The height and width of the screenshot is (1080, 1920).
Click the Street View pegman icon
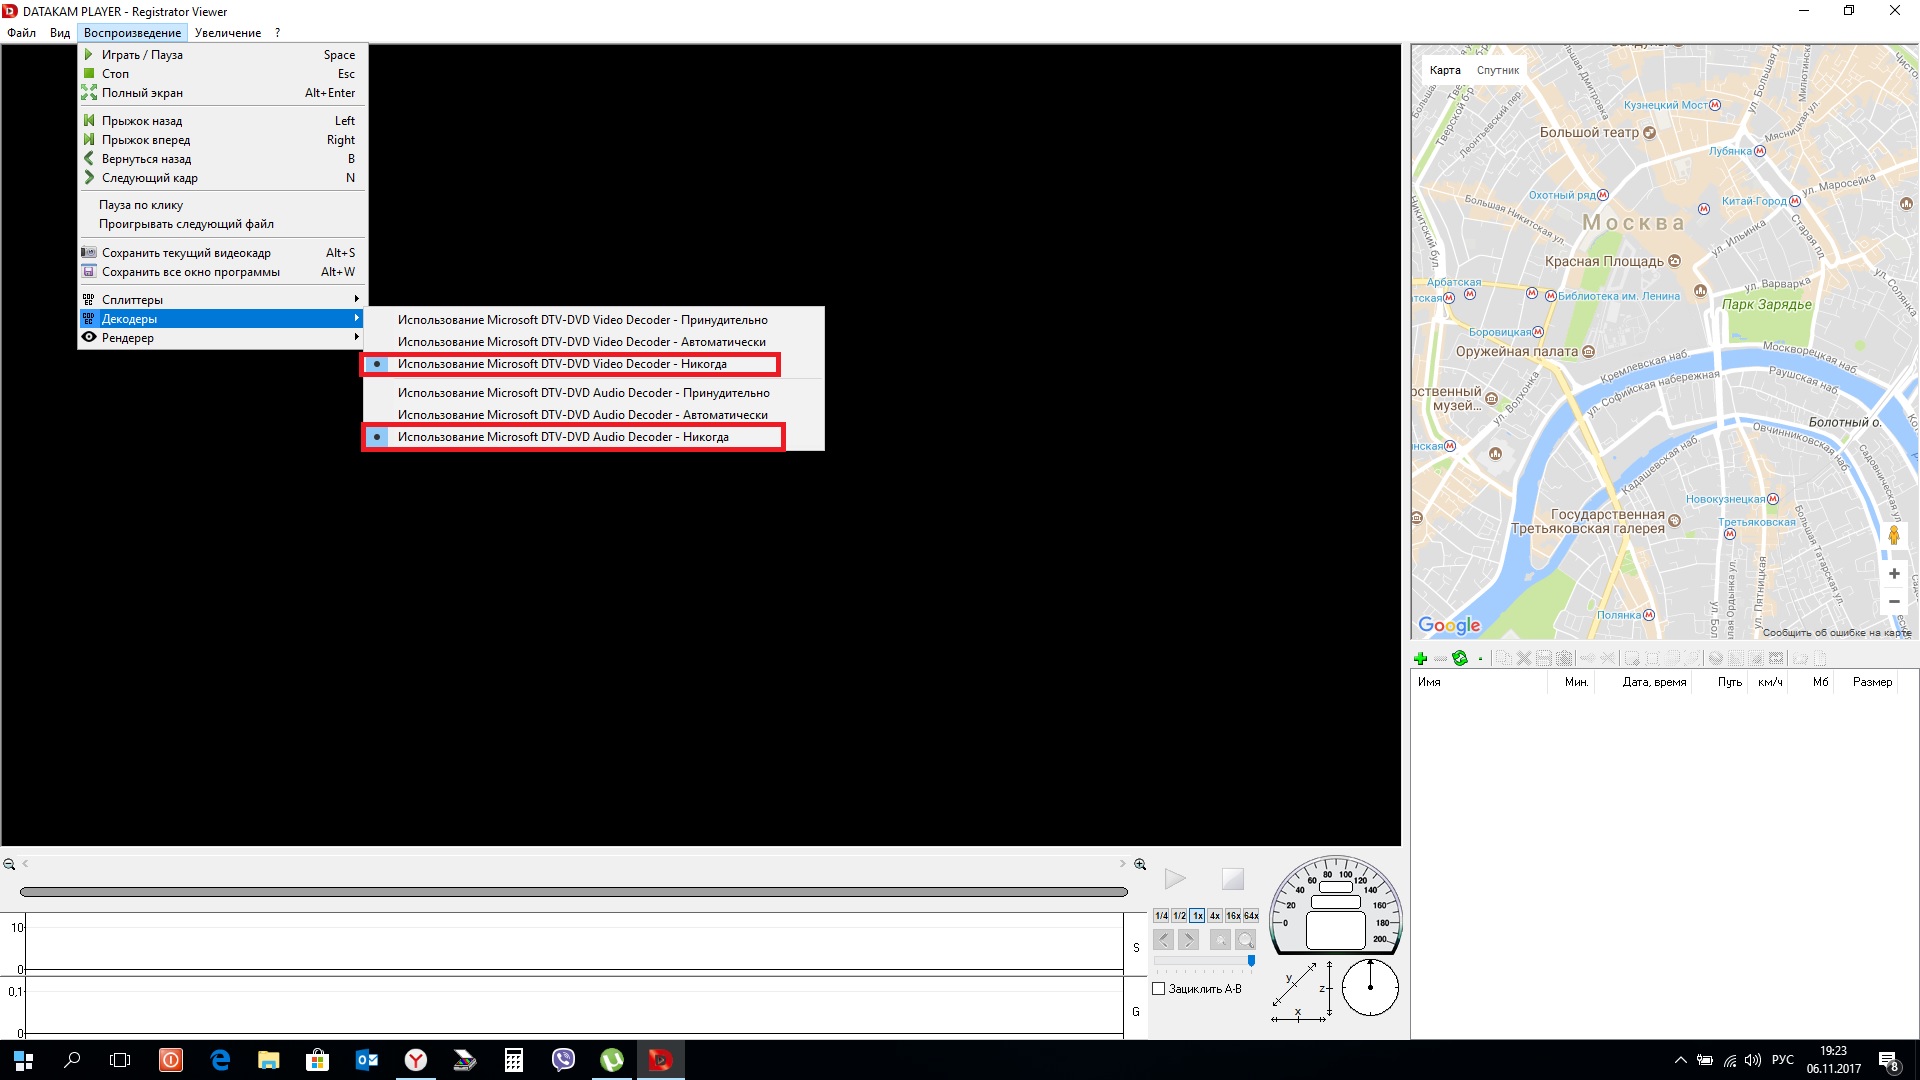tap(1893, 536)
